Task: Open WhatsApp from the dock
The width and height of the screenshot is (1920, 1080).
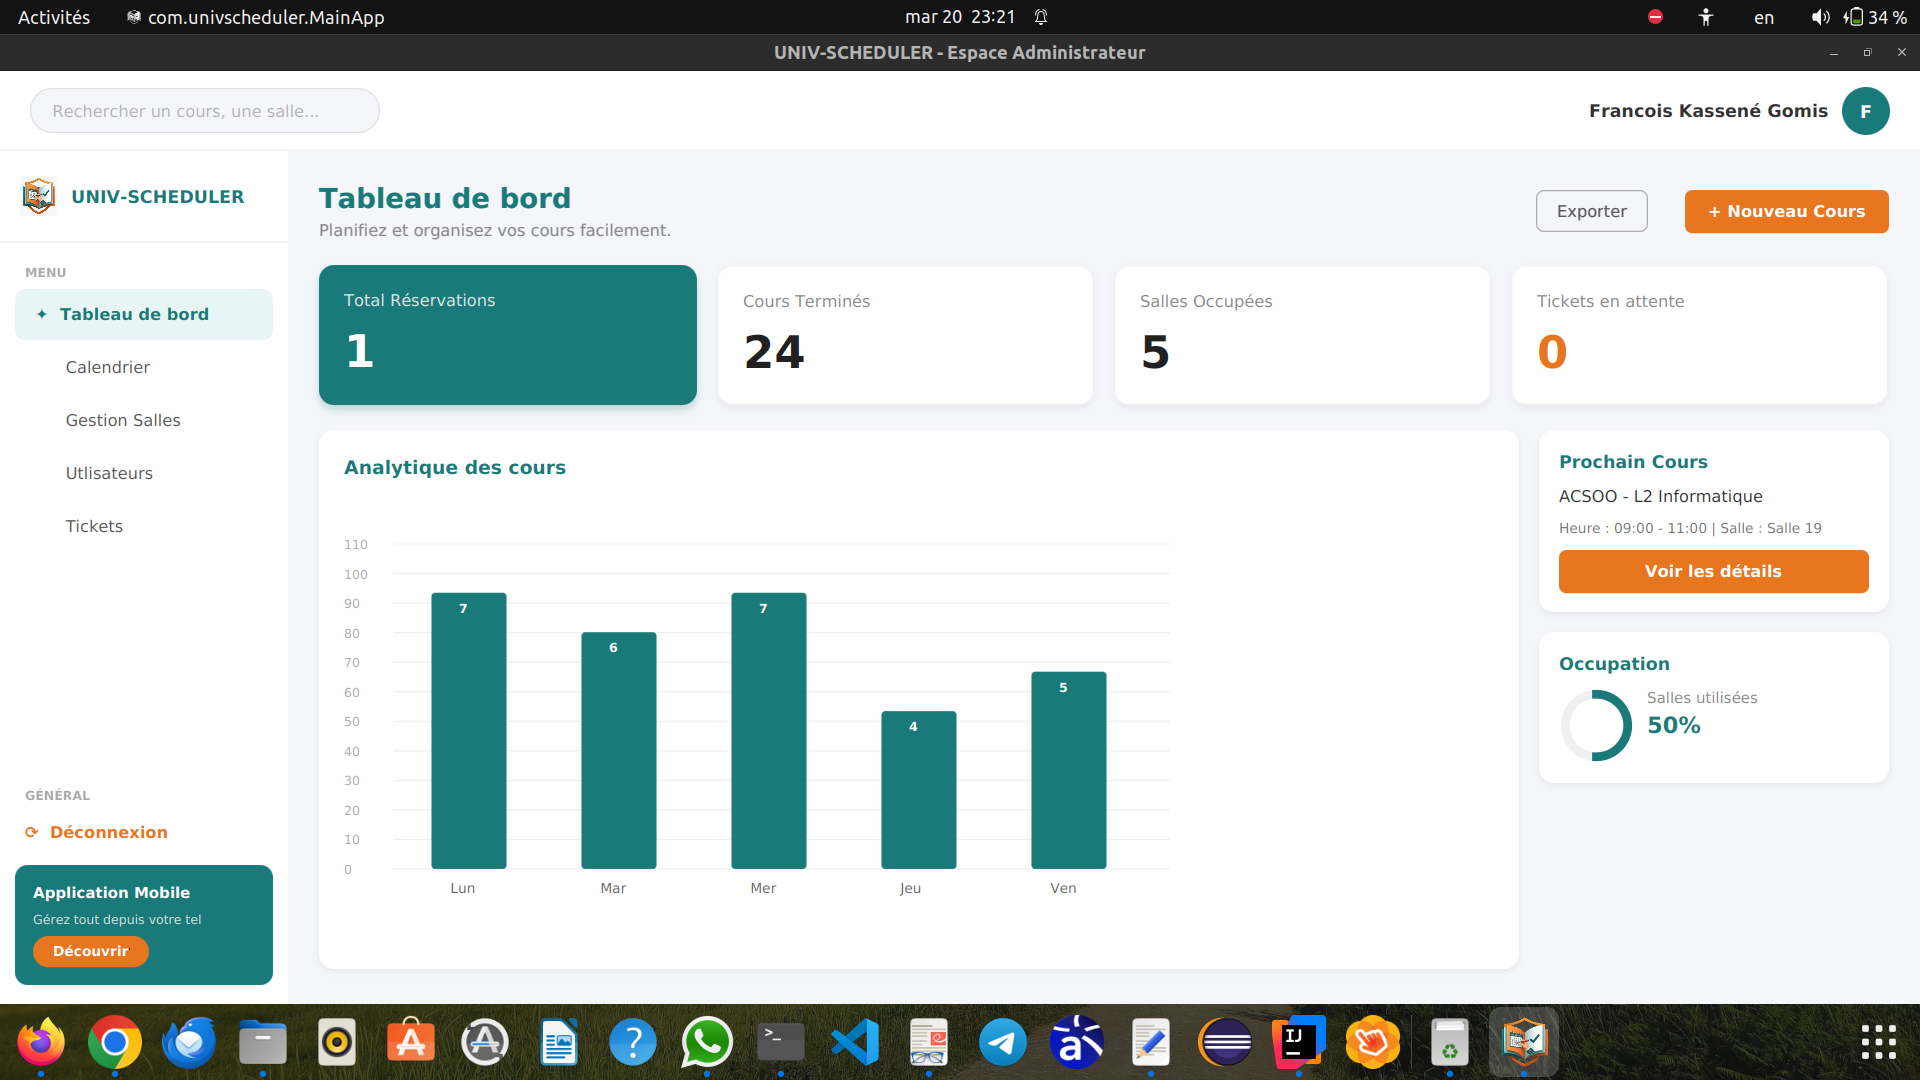Action: (x=707, y=1042)
